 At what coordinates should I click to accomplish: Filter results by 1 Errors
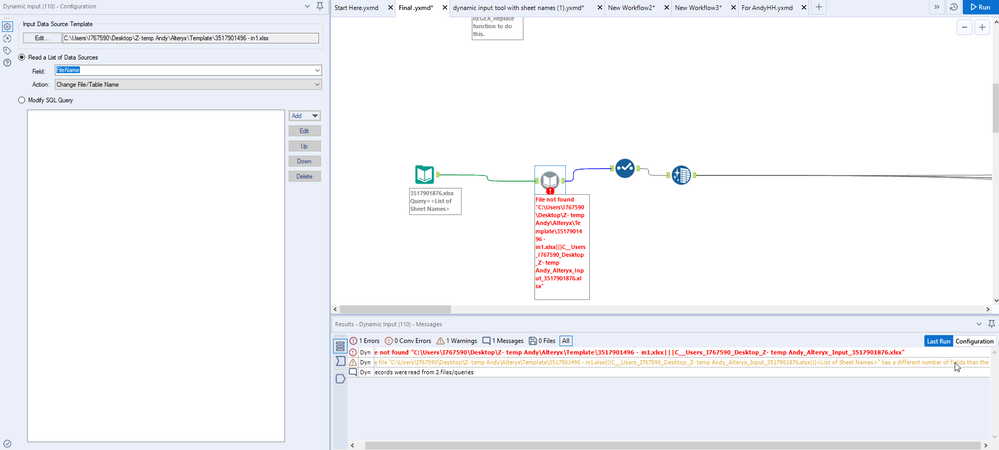click(x=364, y=341)
